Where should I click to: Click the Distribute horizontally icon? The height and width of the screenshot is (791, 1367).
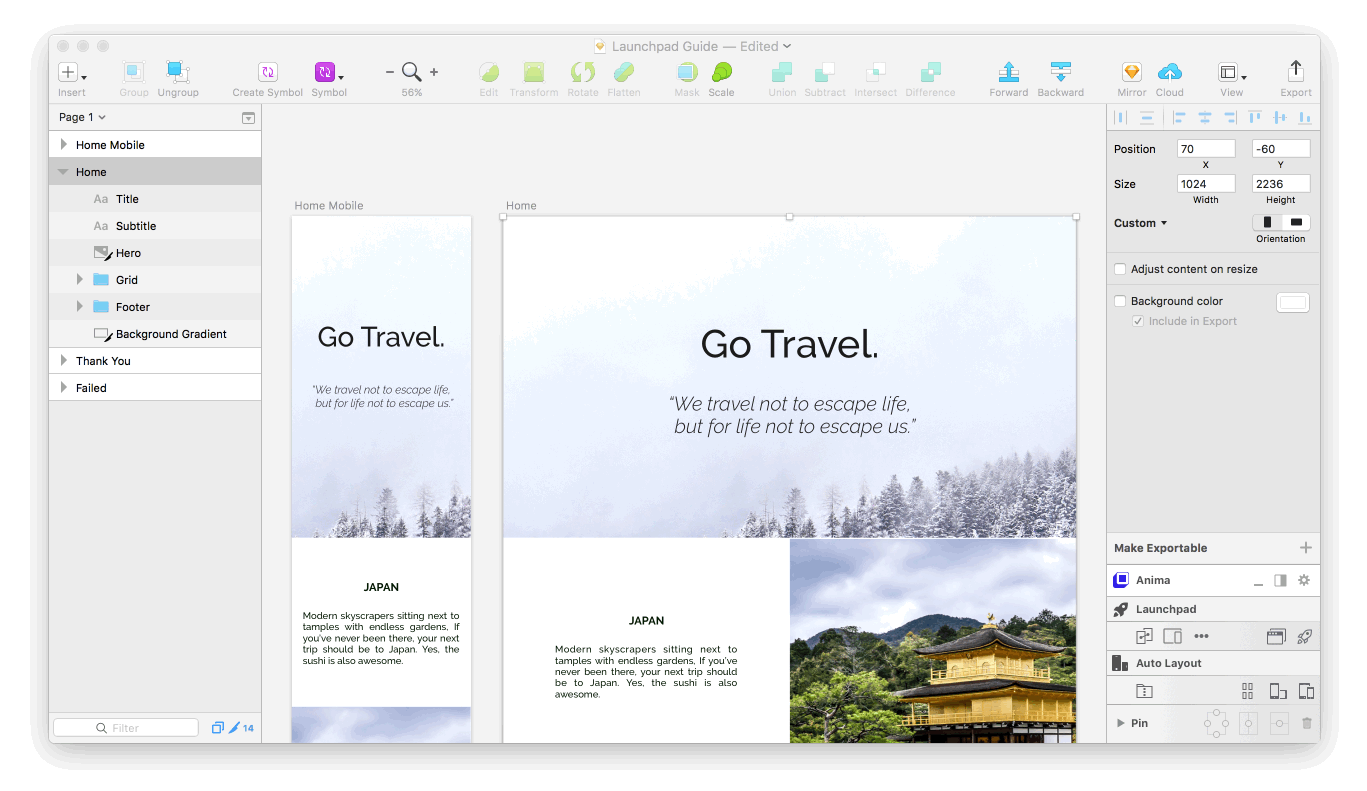coord(1121,118)
